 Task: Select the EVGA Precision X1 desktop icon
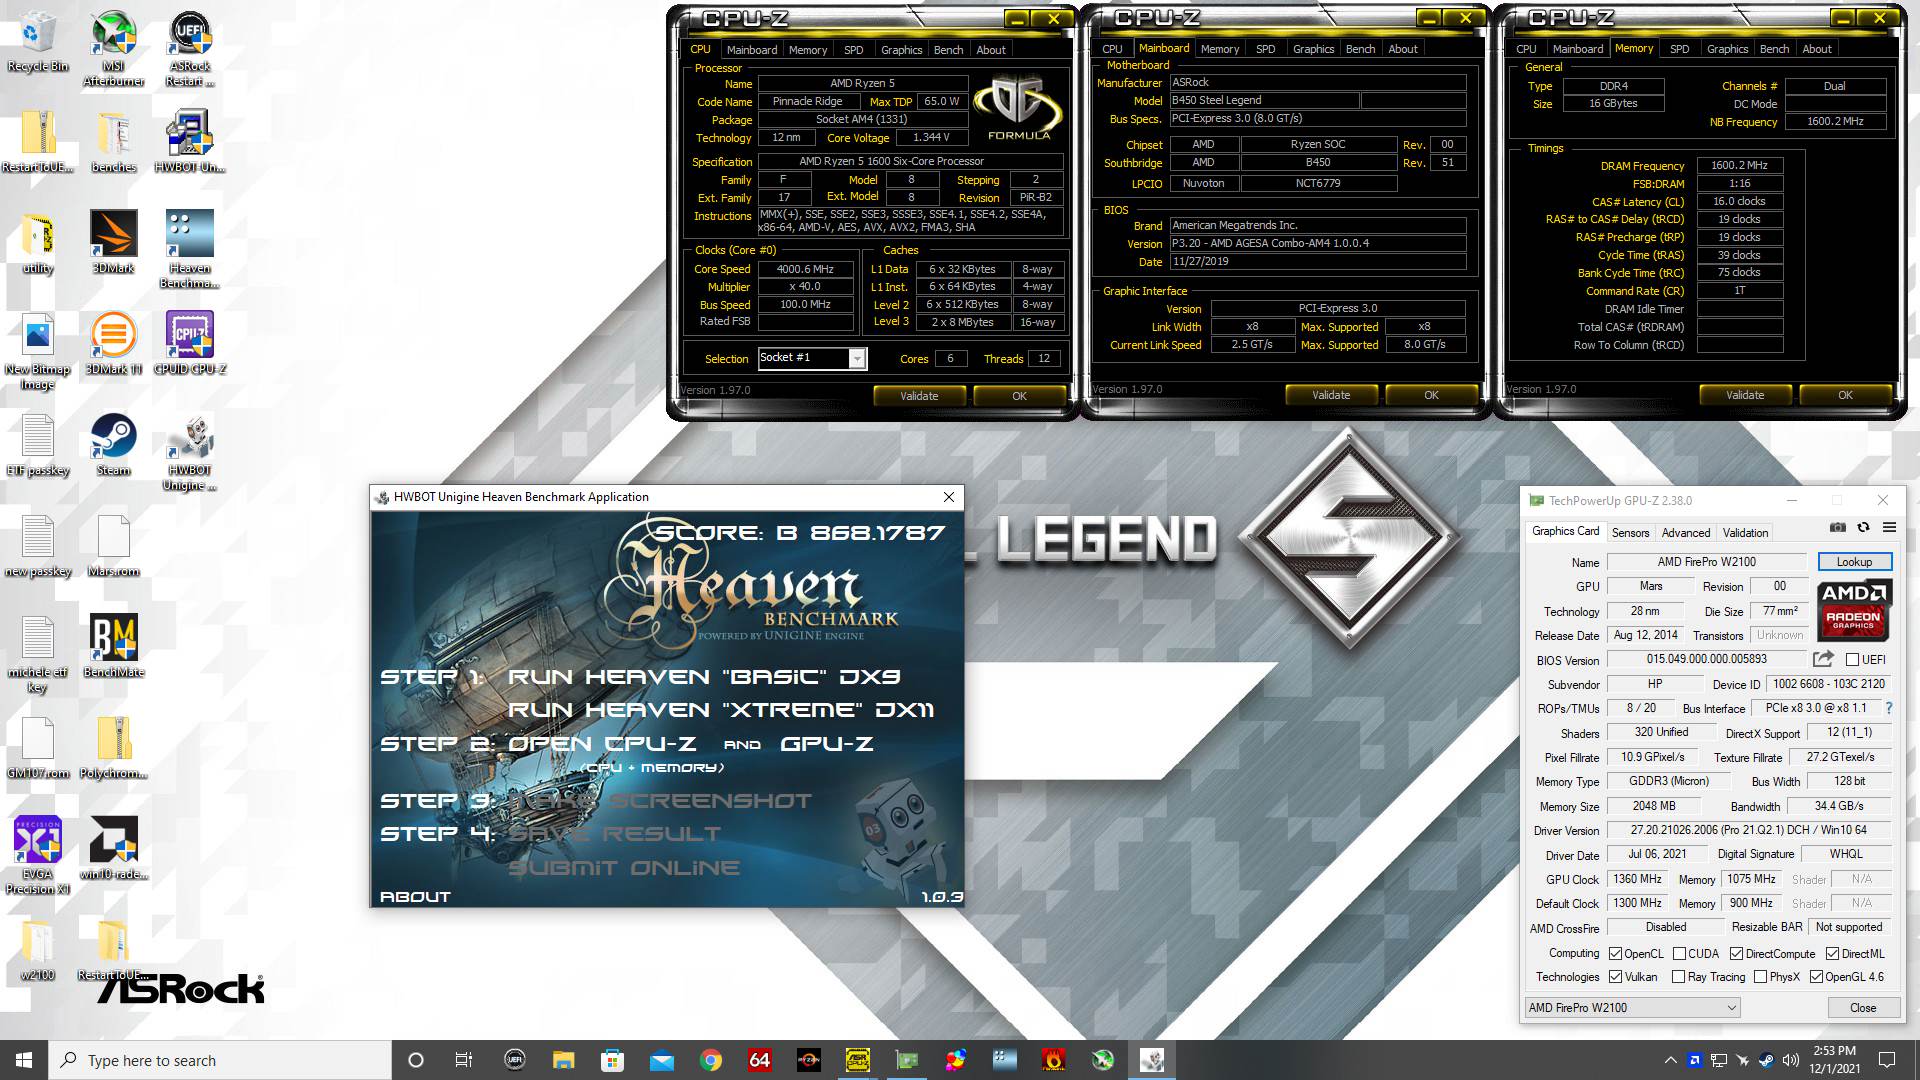tap(38, 855)
